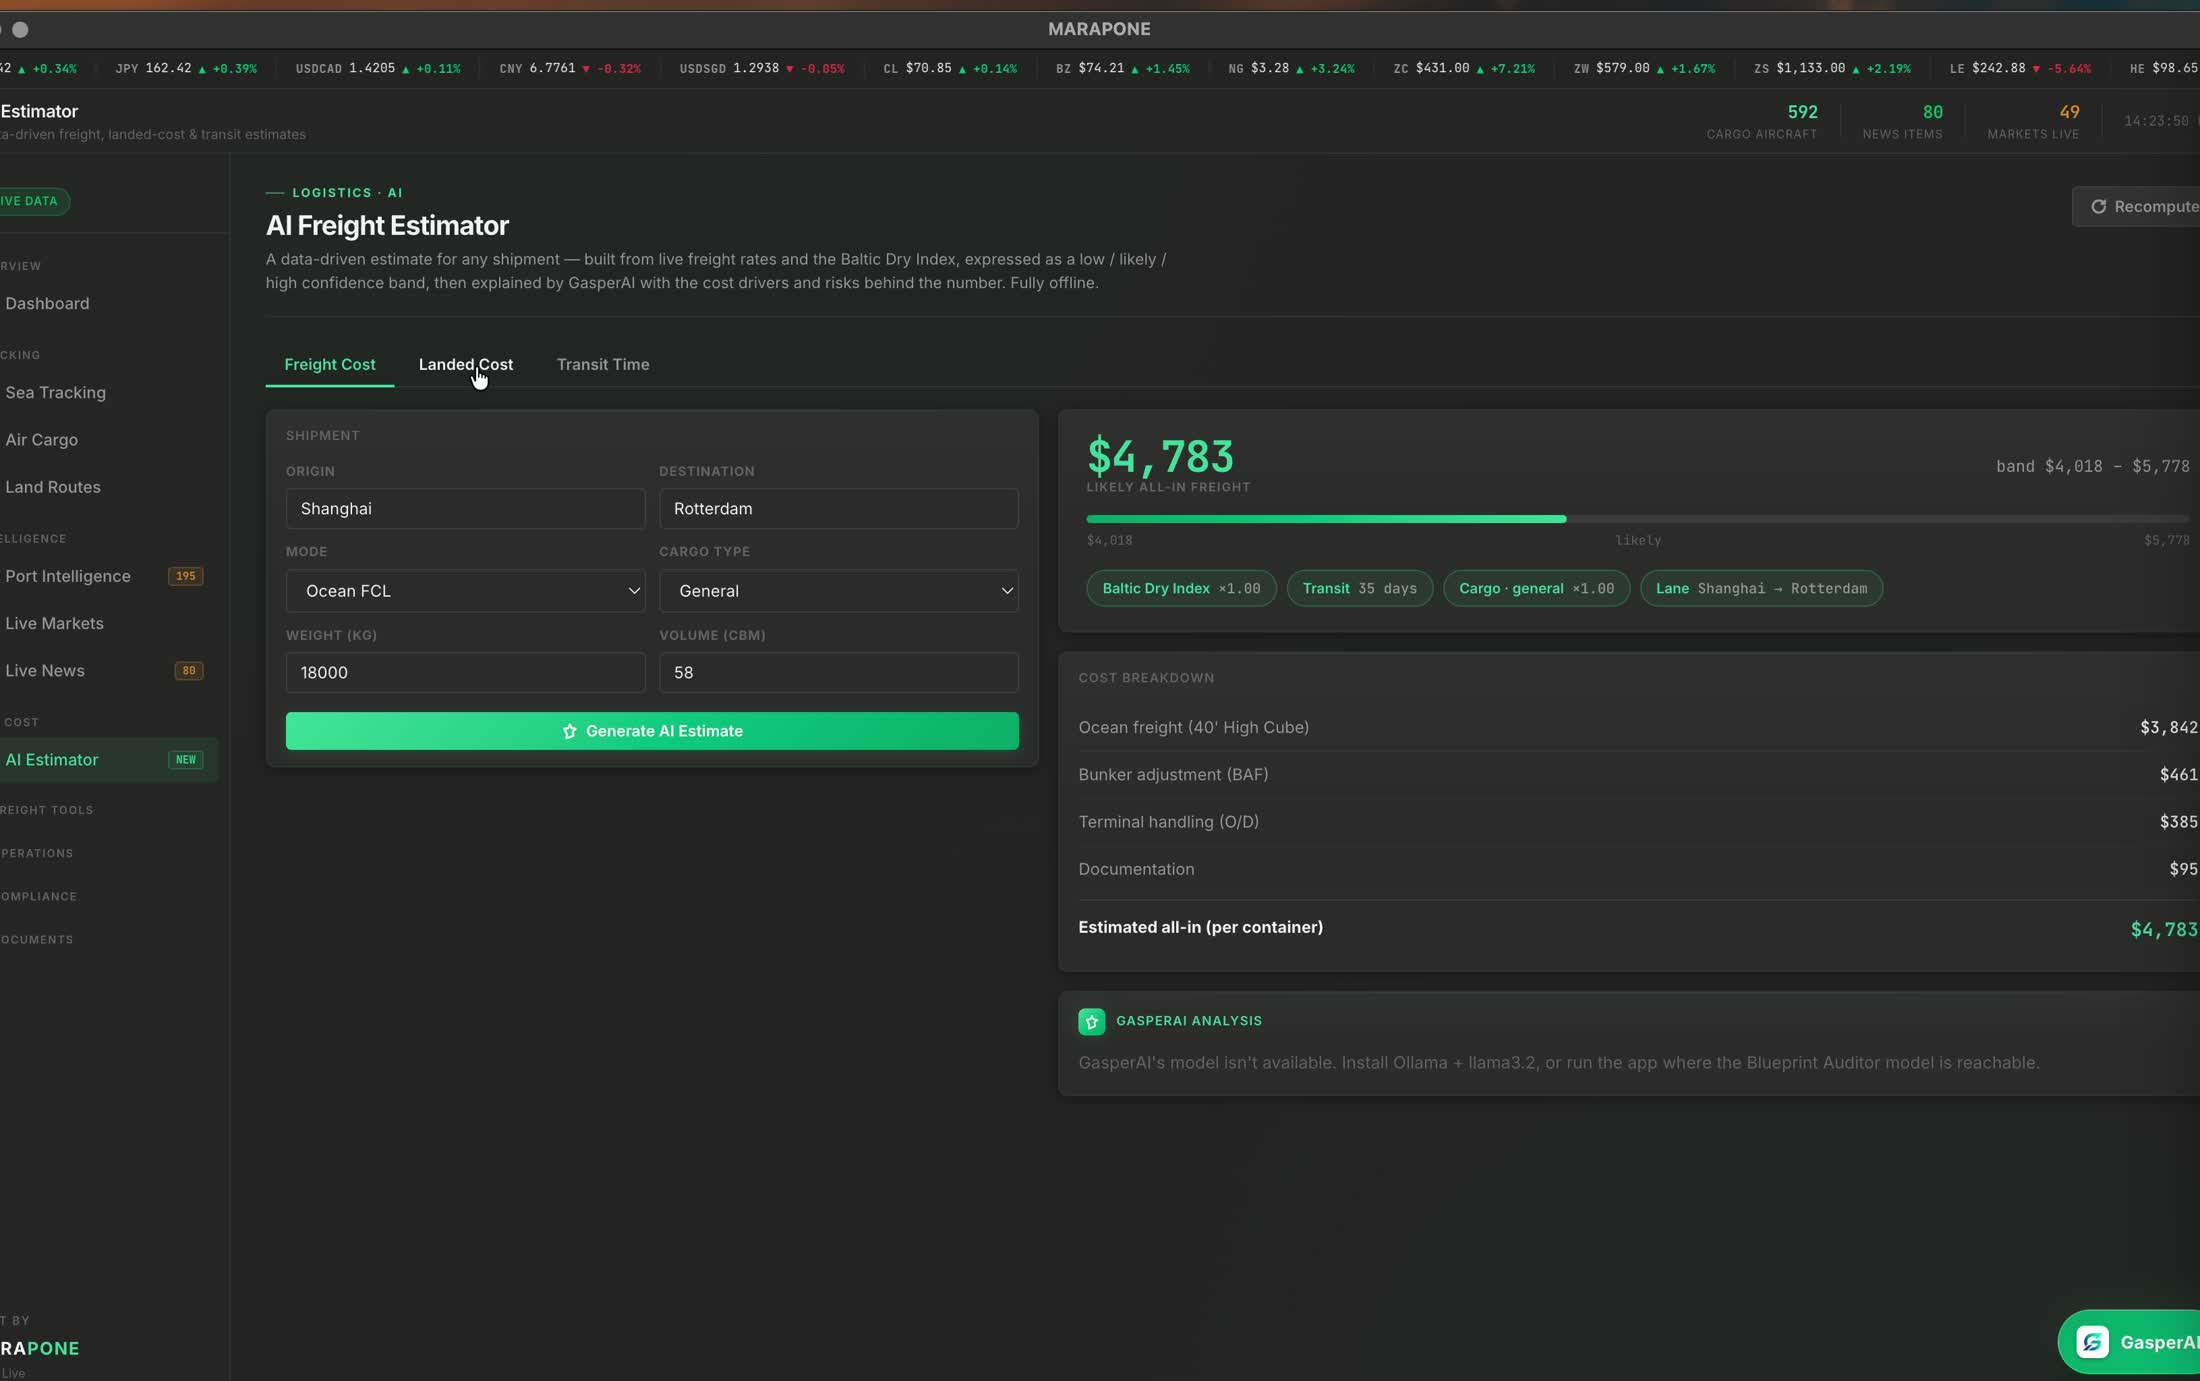The image size is (2200, 1381).
Task: Expand the Operations sidebar section
Action: click(37, 853)
